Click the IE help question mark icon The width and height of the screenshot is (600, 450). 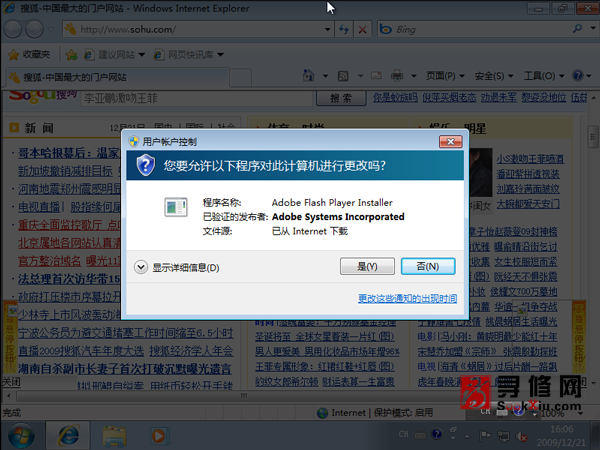[578, 75]
